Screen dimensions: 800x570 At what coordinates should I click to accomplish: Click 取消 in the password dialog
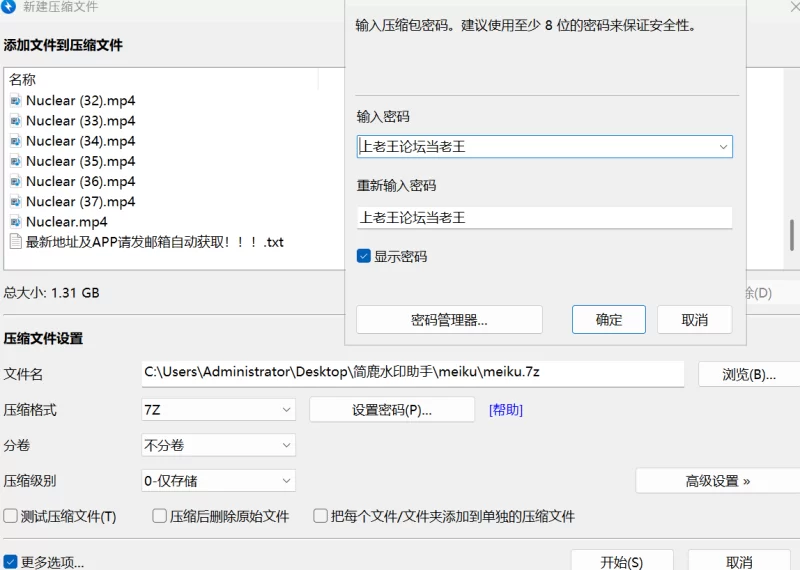click(x=694, y=320)
